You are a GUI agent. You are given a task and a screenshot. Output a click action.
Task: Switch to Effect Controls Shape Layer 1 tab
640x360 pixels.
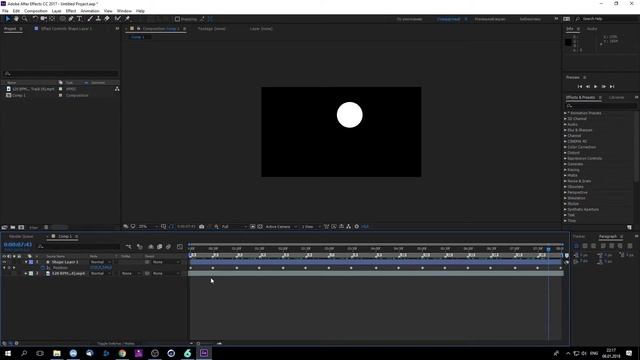tap(66, 29)
